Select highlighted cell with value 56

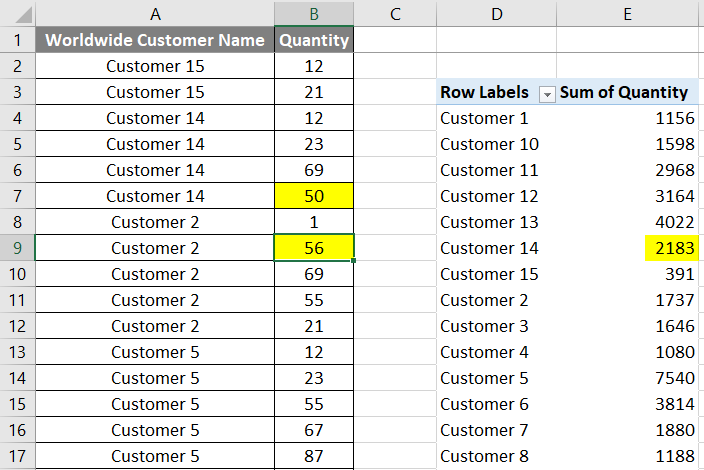pyautogui.click(x=314, y=248)
